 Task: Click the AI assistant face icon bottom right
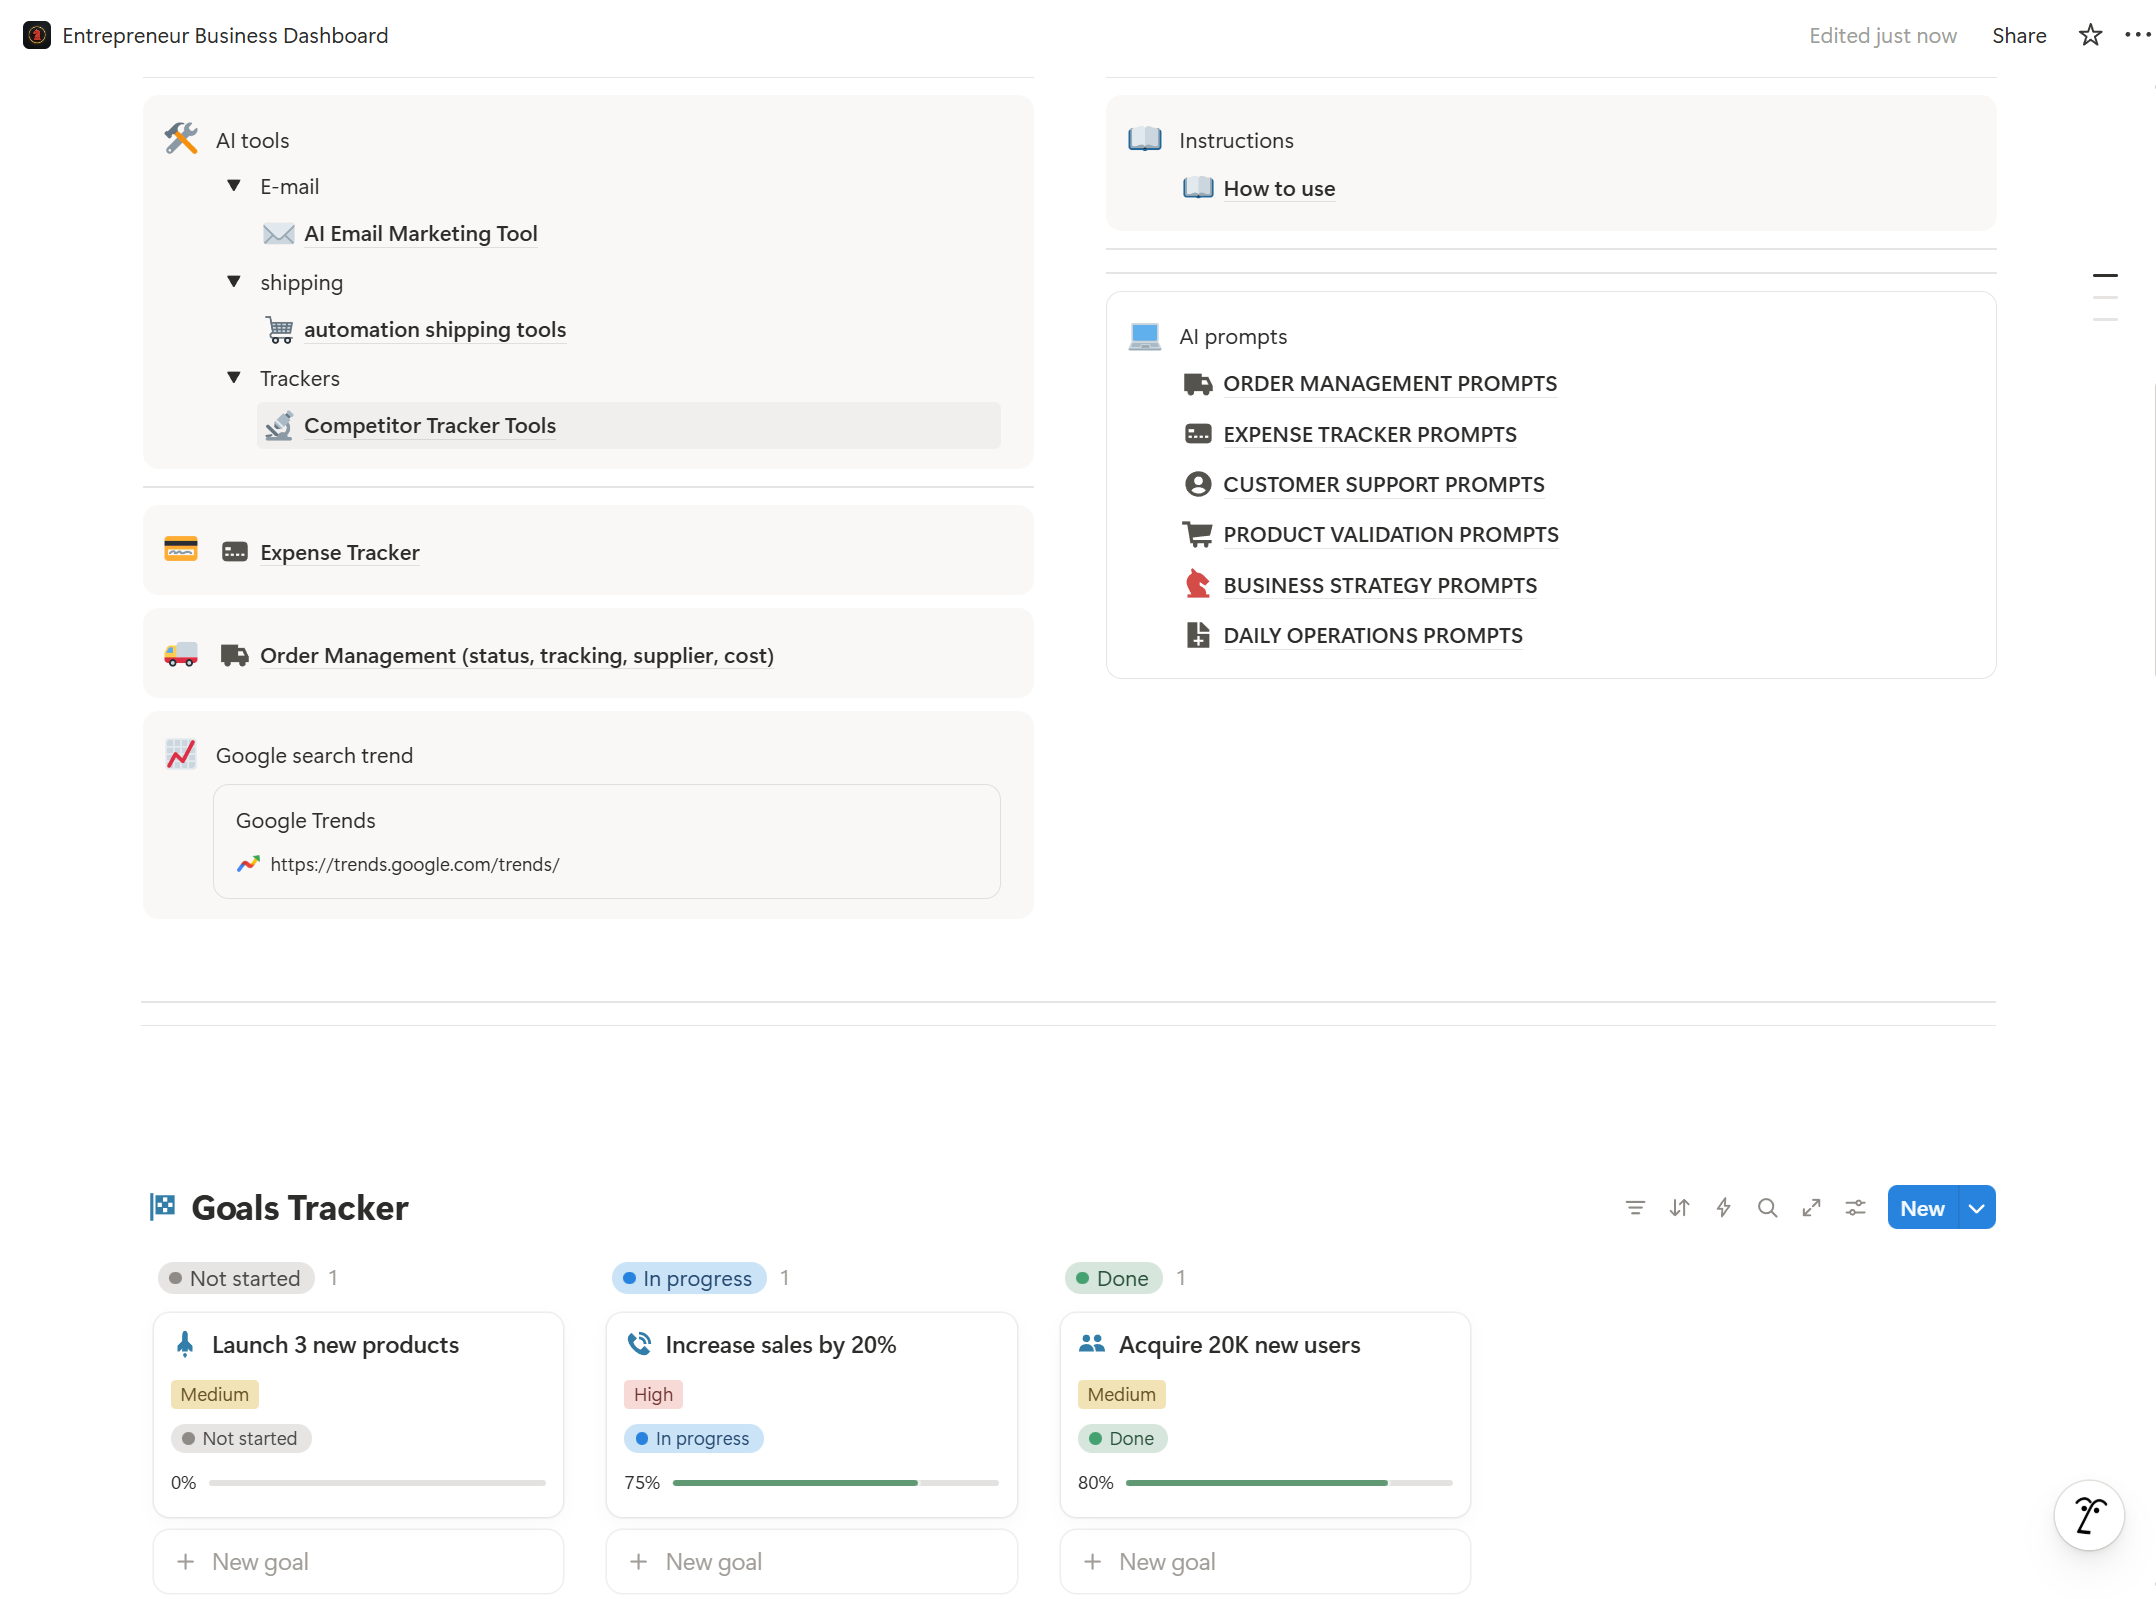pyautogui.click(x=2088, y=1515)
